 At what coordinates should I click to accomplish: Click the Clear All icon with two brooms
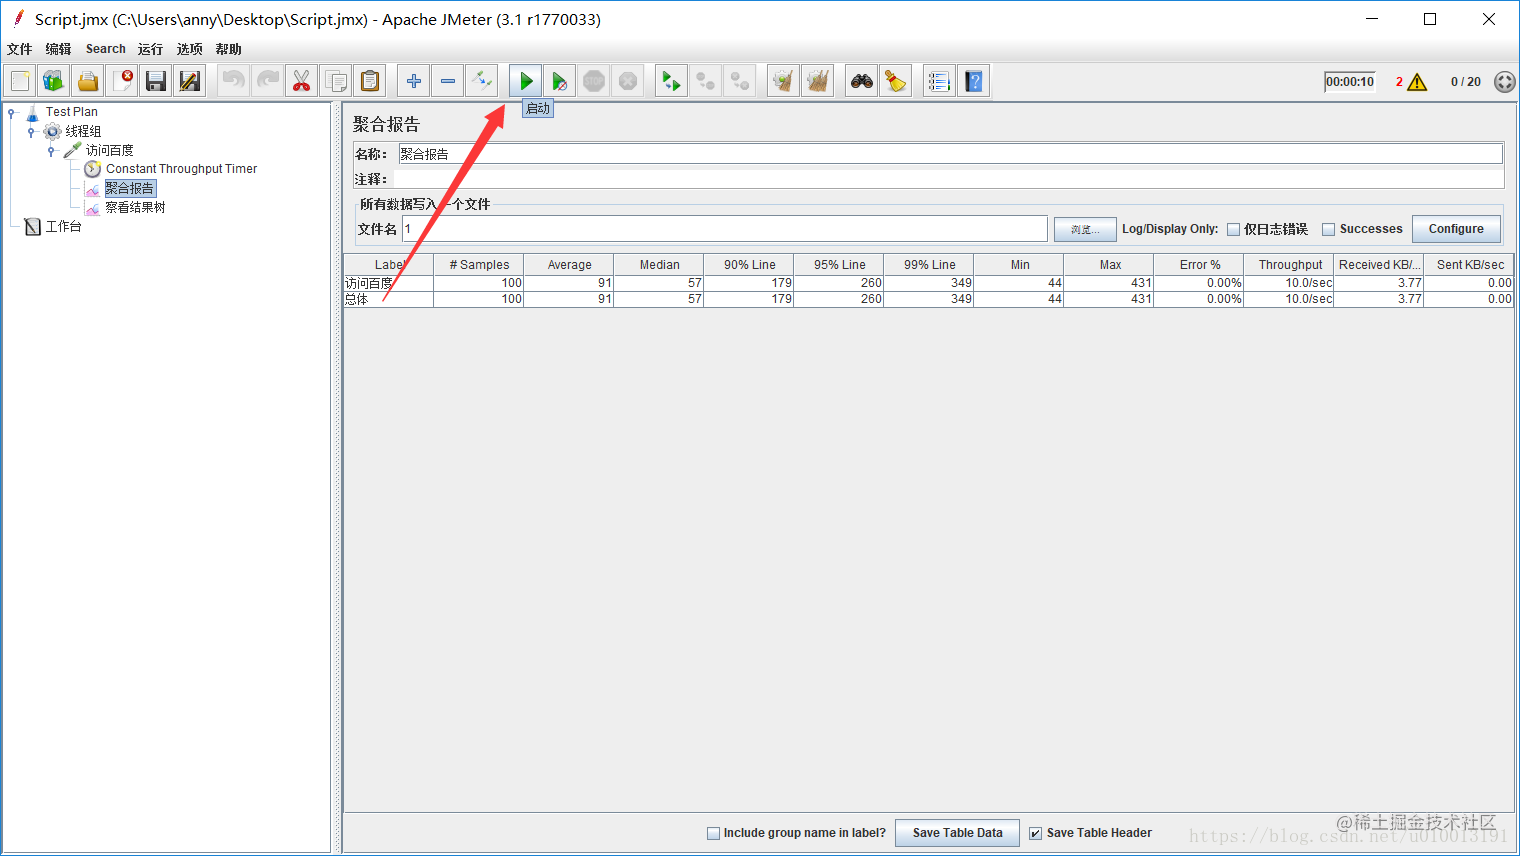pos(818,81)
